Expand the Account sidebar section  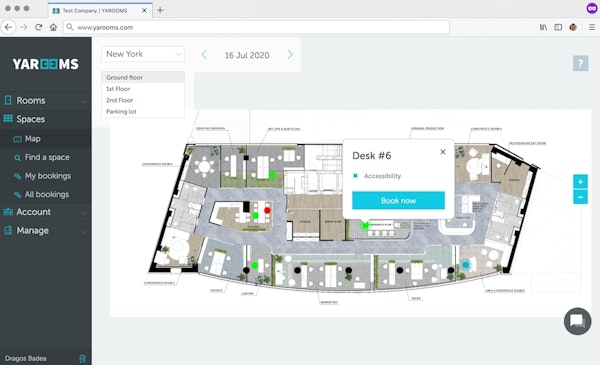(46, 212)
